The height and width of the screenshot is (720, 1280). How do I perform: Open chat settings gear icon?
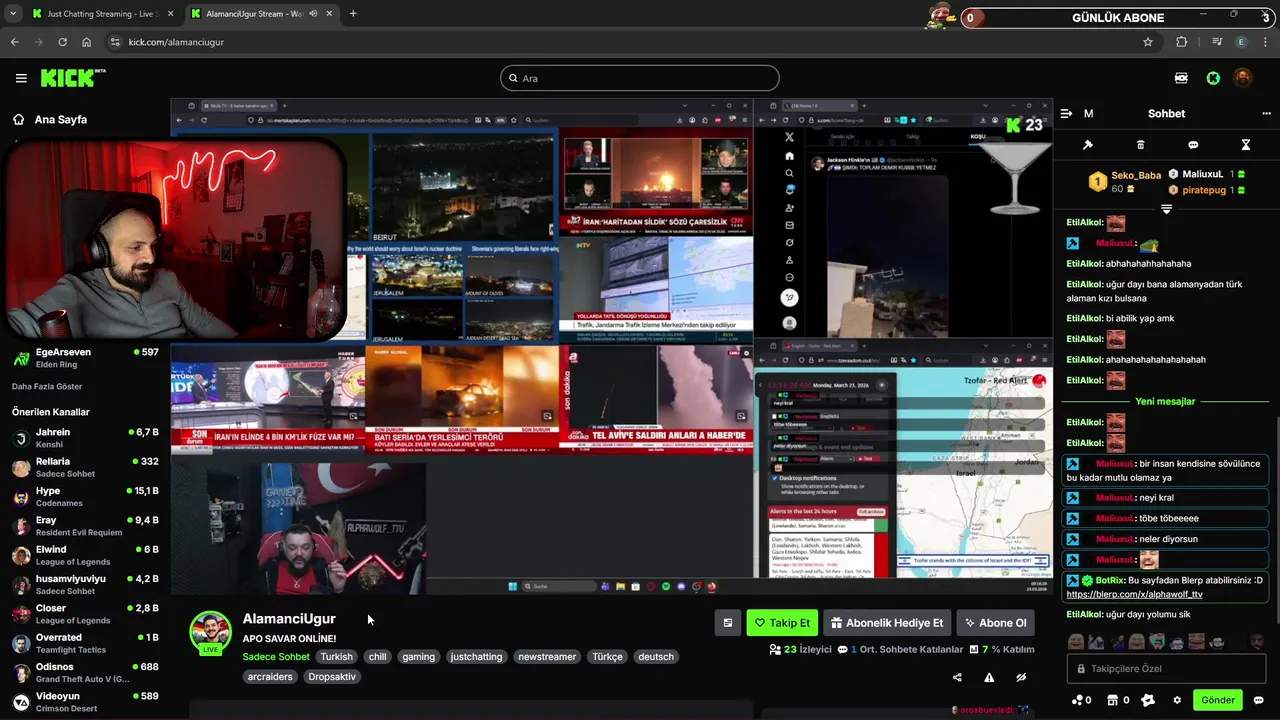pos(1177,700)
